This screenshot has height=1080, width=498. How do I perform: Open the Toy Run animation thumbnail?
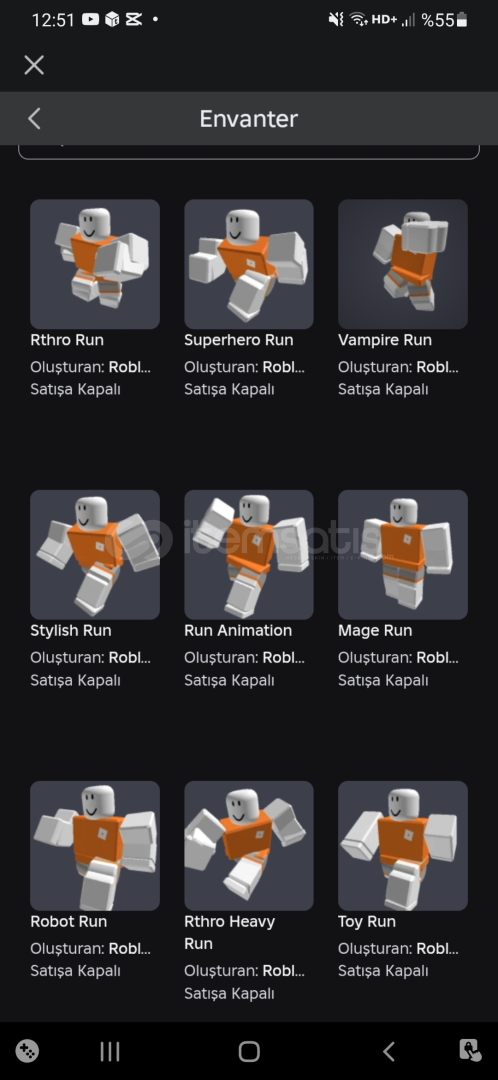tap(403, 846)
